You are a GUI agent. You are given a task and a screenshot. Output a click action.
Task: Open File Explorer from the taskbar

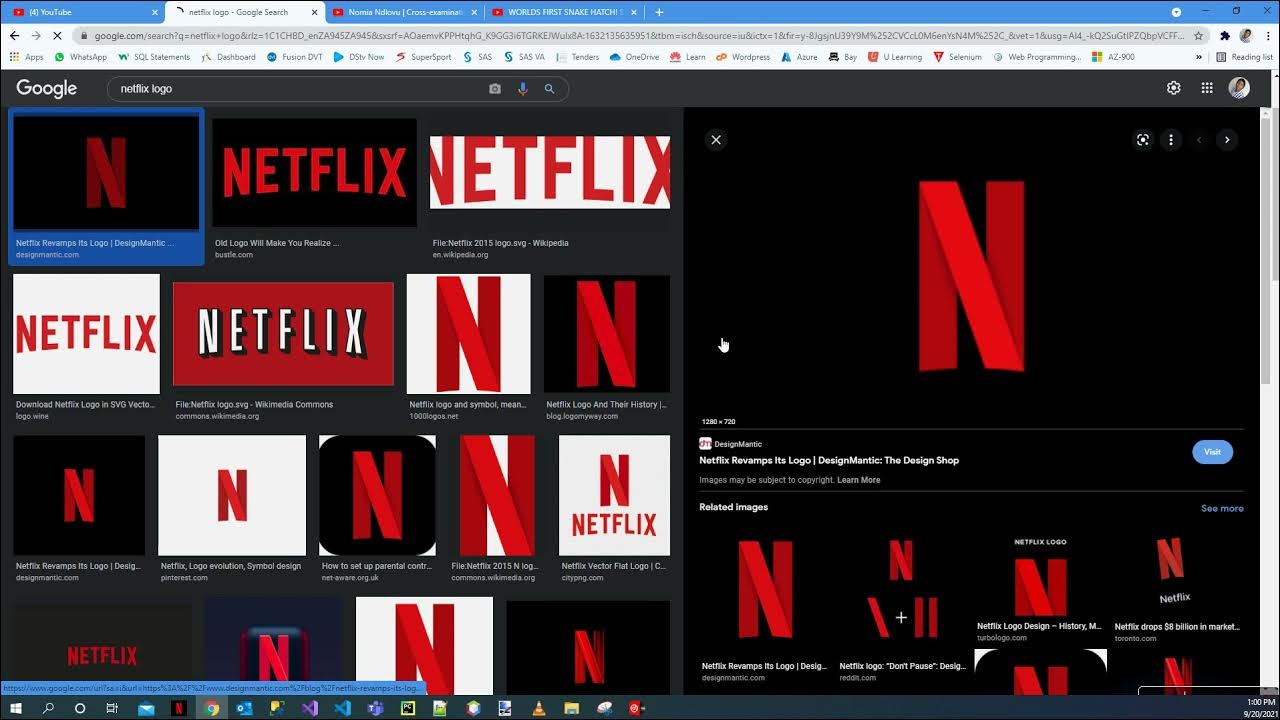coord(571,708)
